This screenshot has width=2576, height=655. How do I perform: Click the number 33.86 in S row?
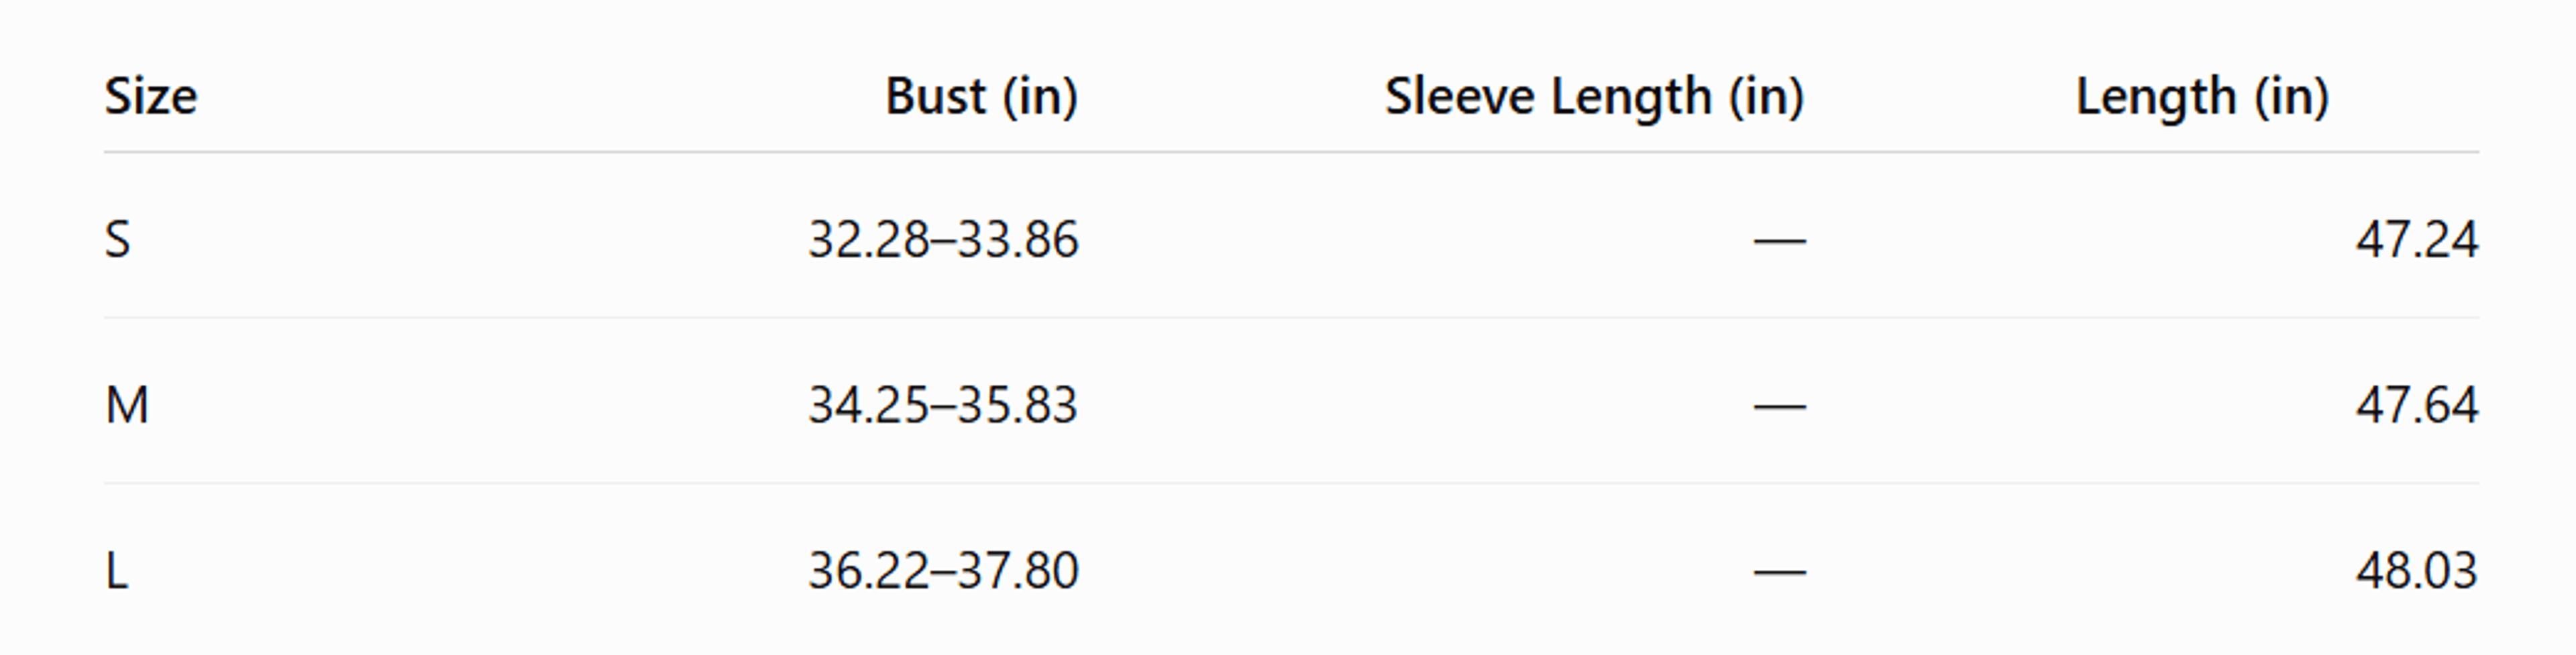(1018, 240)
